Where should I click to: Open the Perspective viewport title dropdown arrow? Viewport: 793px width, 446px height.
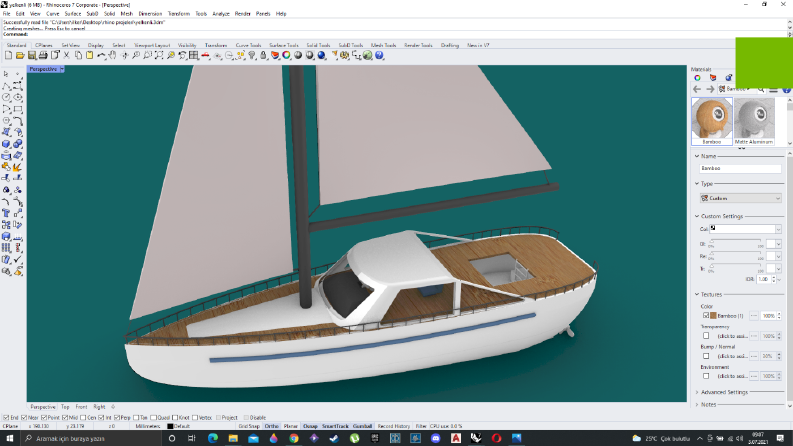tap(62, 69)
